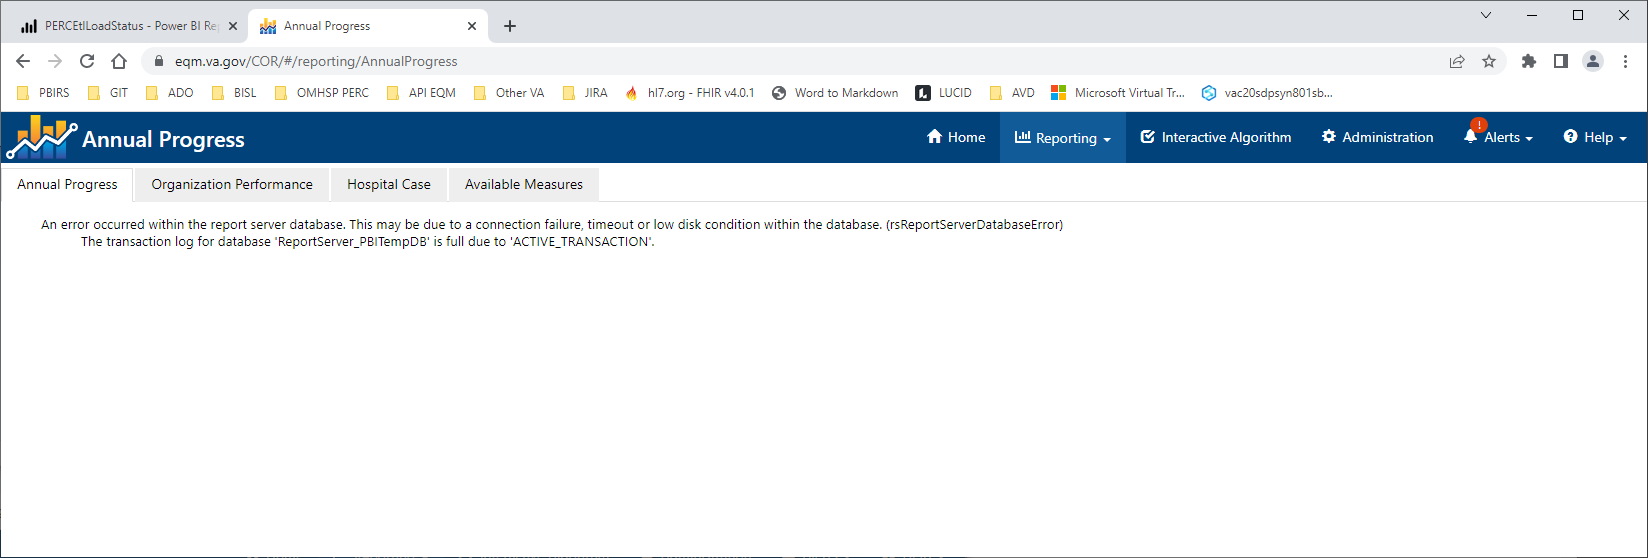
Task: Open the tab search chevron dropdown
Action: coord(1486,15)
